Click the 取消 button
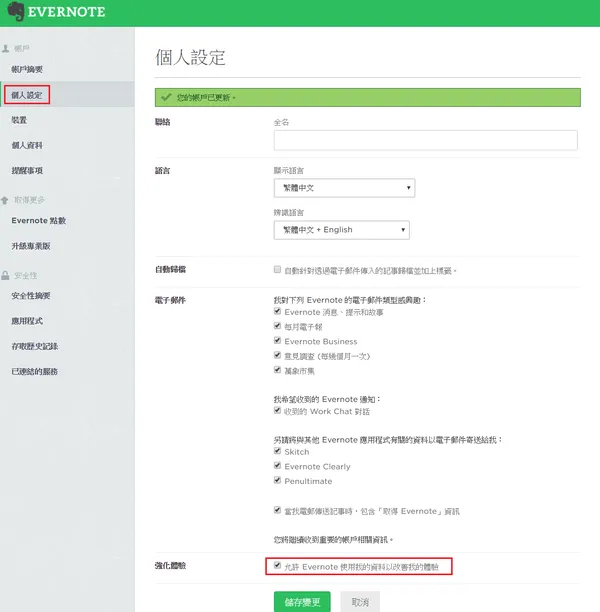The image size is (600, 612). tap(360, 602)
